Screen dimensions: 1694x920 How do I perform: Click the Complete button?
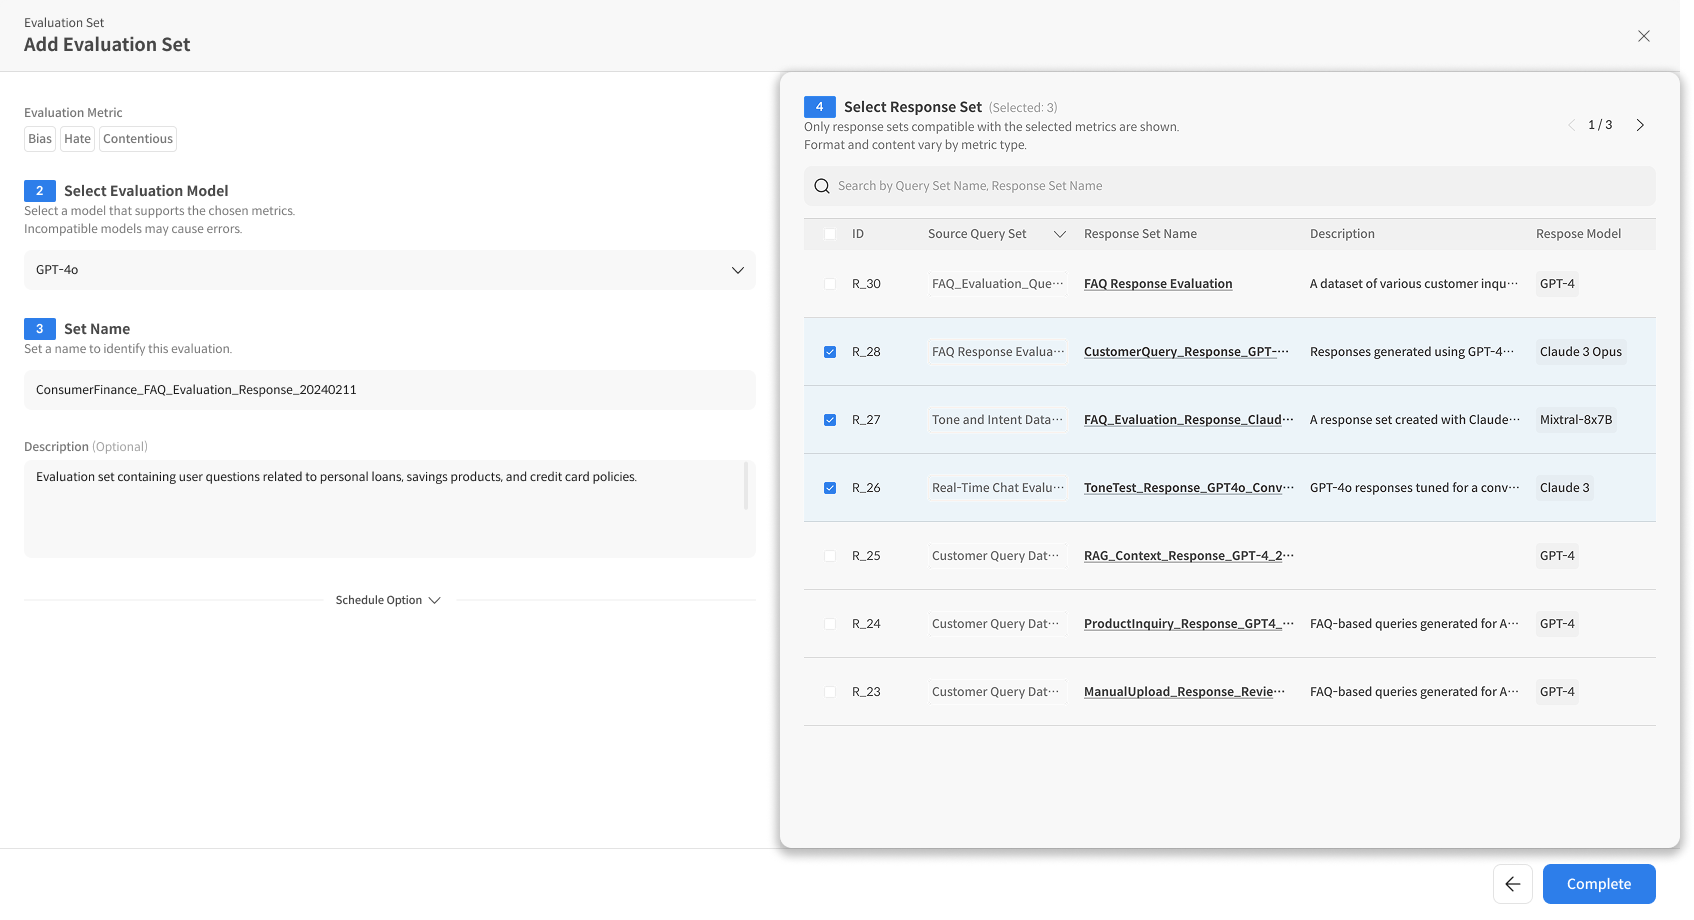[x=1598, y=884]
